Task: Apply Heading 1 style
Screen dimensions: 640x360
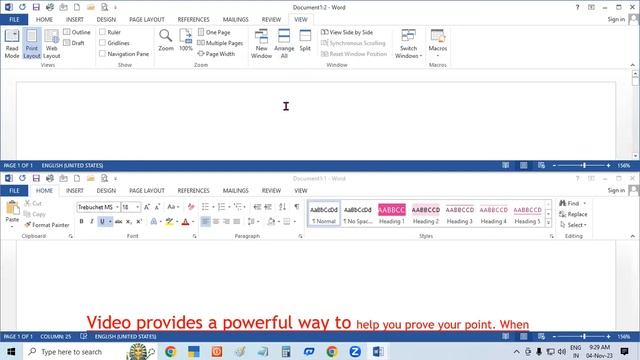Action: click(x=392, y=214)
